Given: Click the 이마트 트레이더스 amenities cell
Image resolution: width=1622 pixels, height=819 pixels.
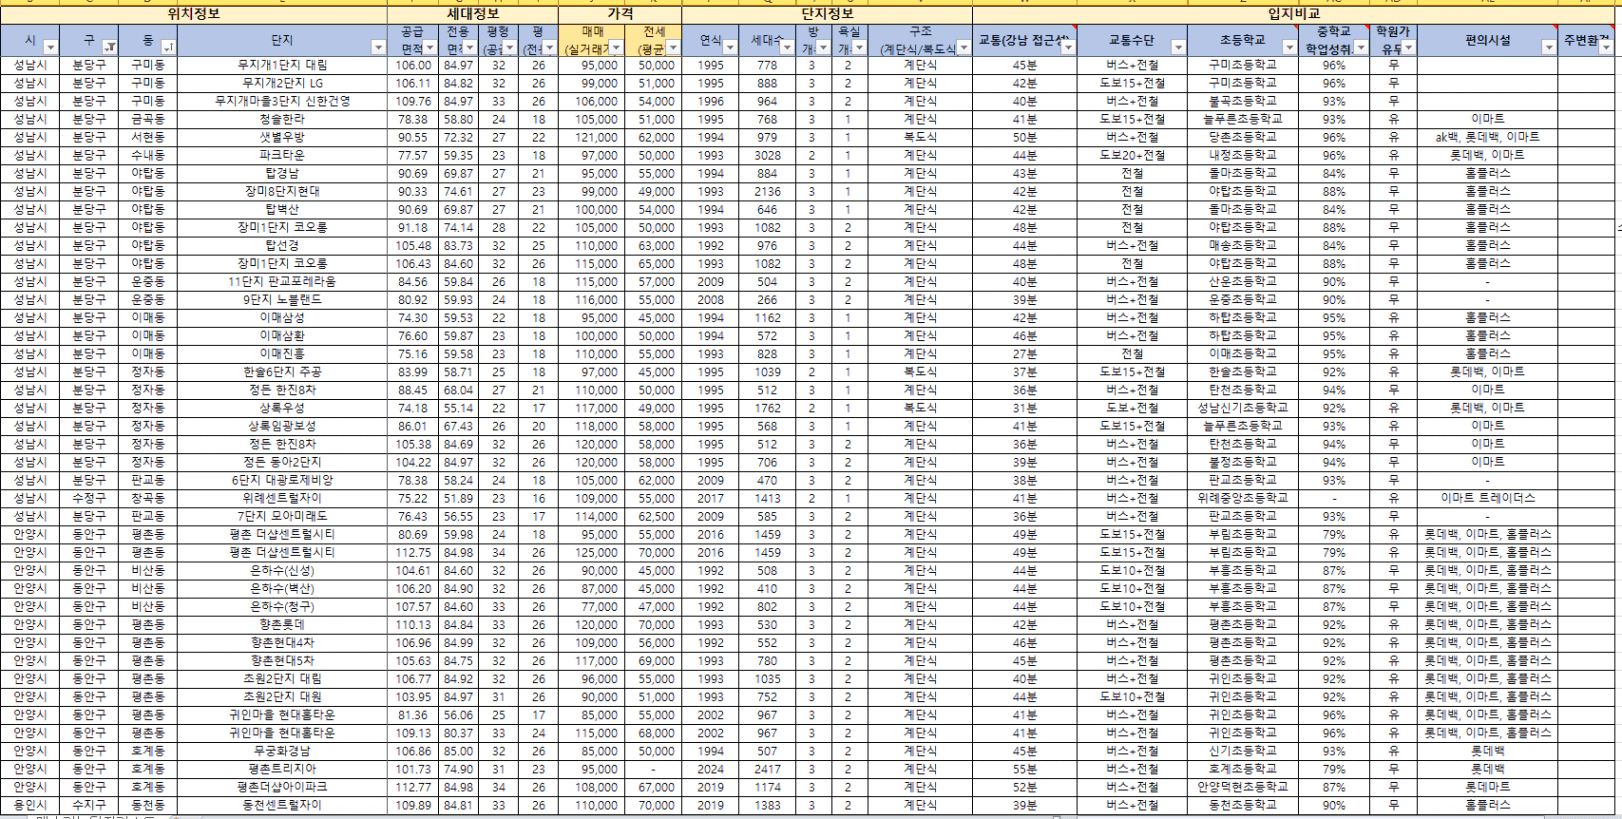Looking at the screenshot, I should coord(1487,498).
